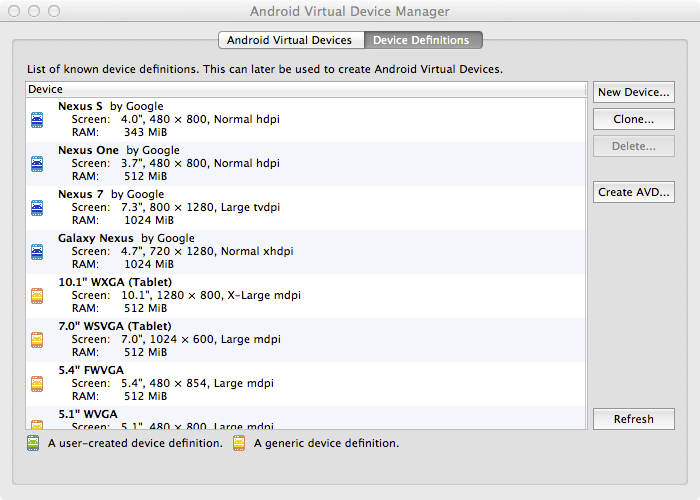Image resolution: width=700 pixels, height=500 pixels.
Task: Select the 10.1" WXGA (Tablet) entry
Action: coord(306,296)
